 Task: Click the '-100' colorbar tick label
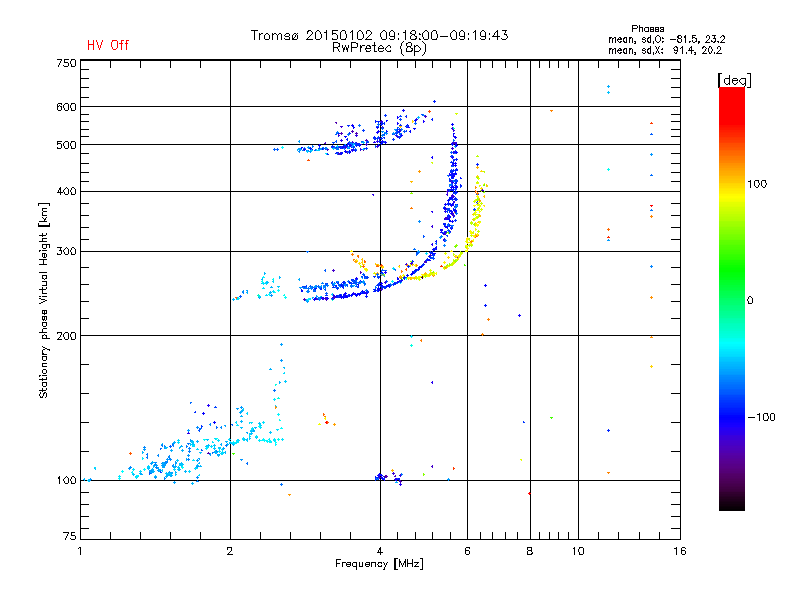tap(761, 417)
